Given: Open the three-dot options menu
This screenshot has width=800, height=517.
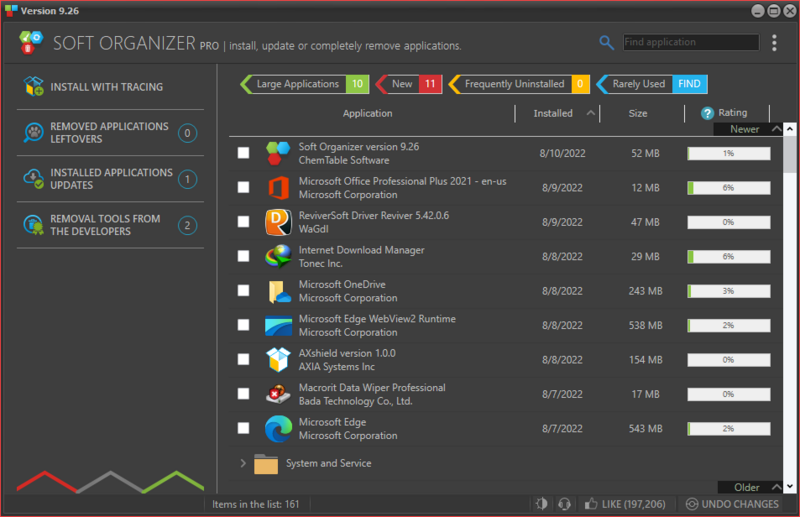Looking at the screenshot, I should (x=774, y=43).
